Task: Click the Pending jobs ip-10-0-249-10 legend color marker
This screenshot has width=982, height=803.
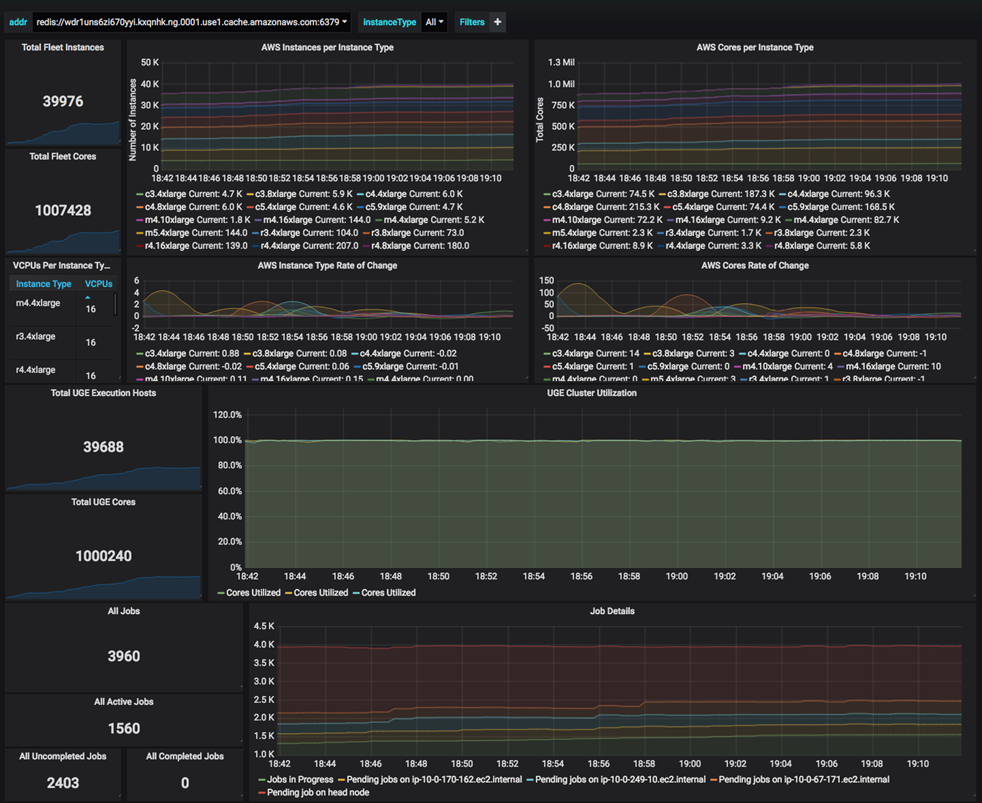Action: (x=529, y=779)
